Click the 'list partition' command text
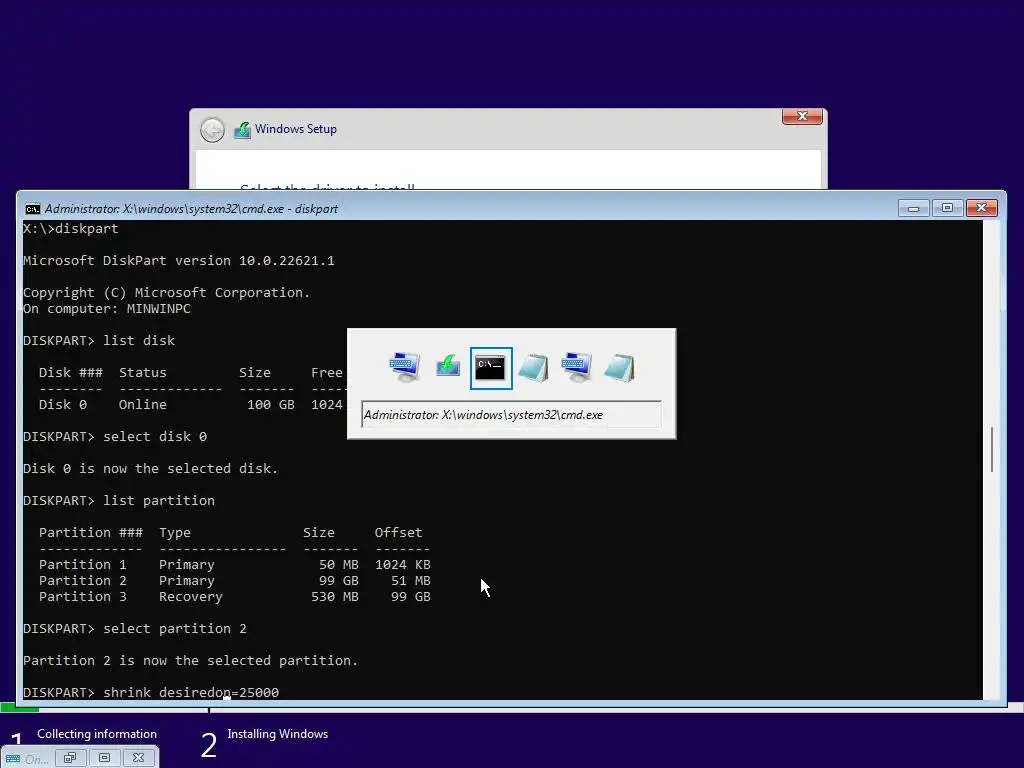Screen dimensions: 1024x768 (x=159, y=500)
